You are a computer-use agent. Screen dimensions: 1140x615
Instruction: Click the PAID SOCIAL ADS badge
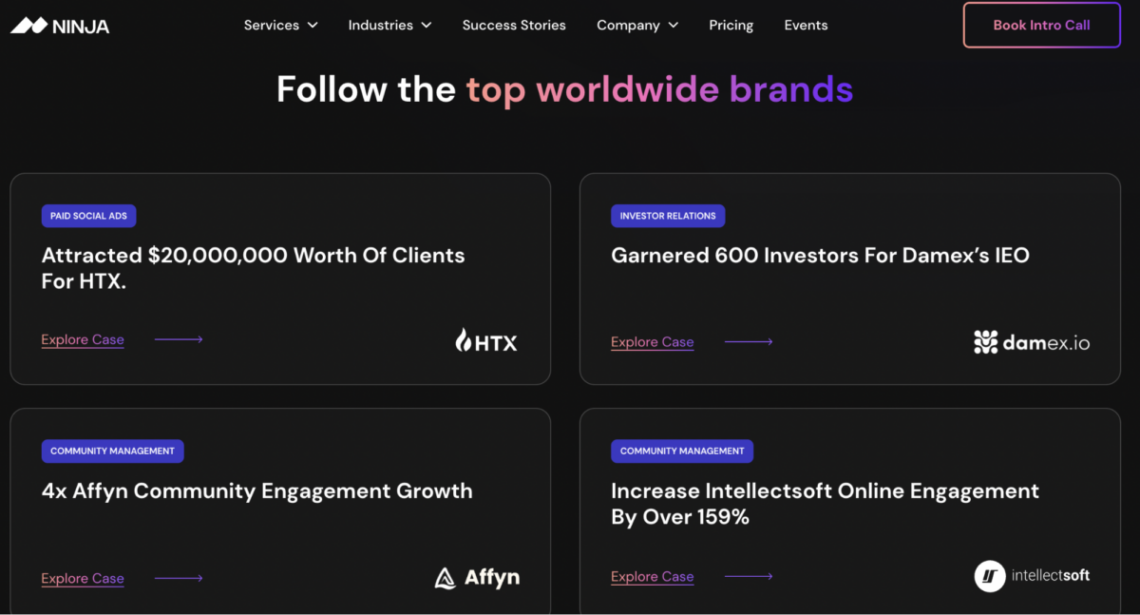click(88, 215)
